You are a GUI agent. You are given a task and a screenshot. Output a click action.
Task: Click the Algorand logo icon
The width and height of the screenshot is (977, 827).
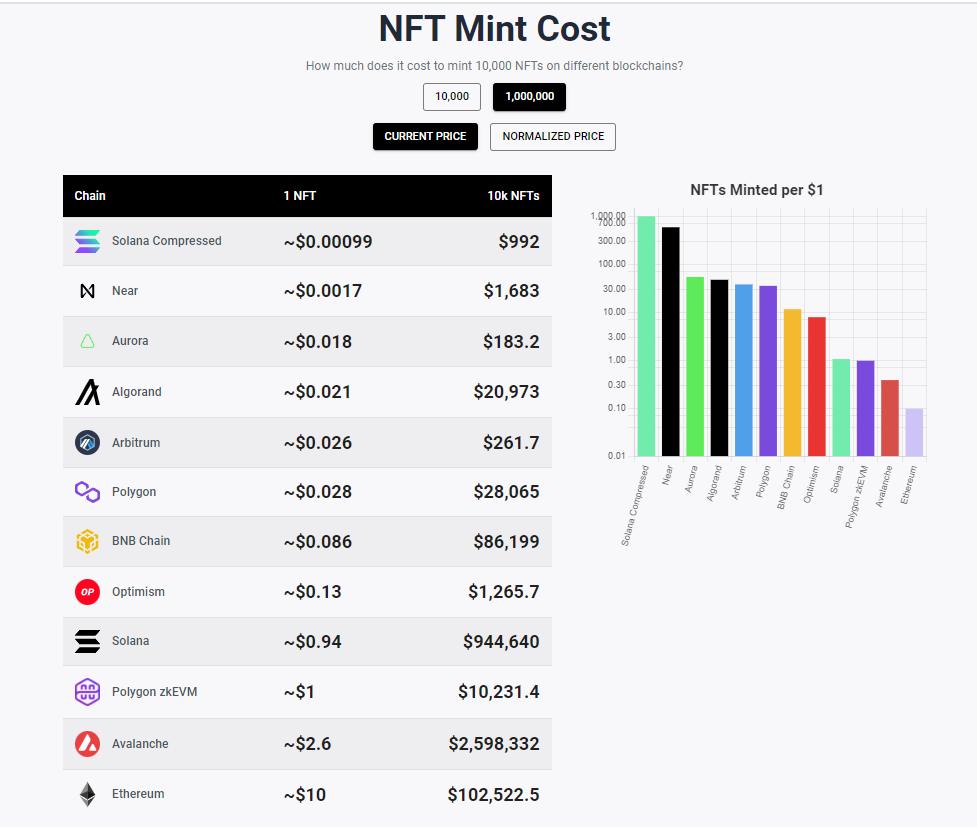[x=87, y=392]
